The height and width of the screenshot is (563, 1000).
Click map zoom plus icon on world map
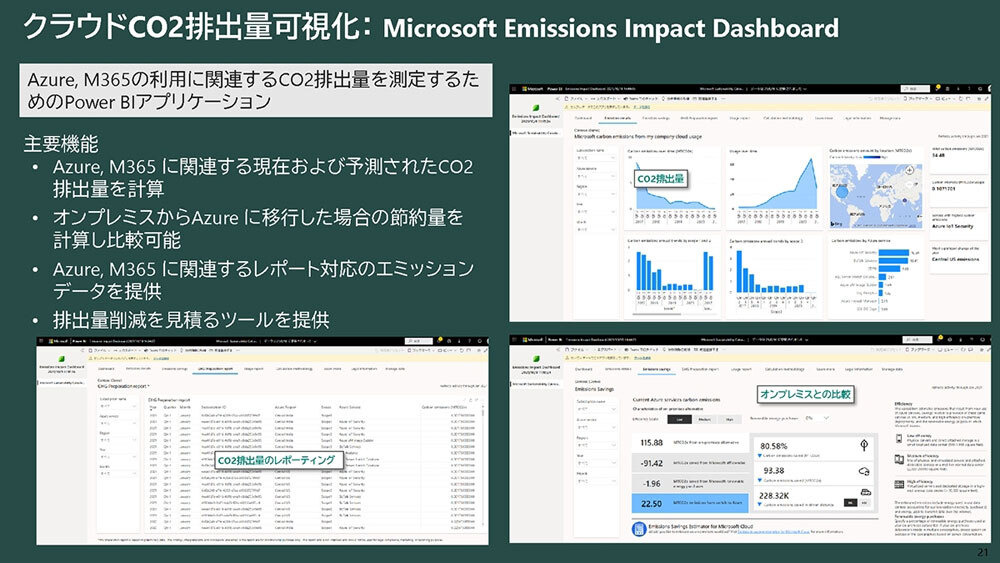(909, 170)
